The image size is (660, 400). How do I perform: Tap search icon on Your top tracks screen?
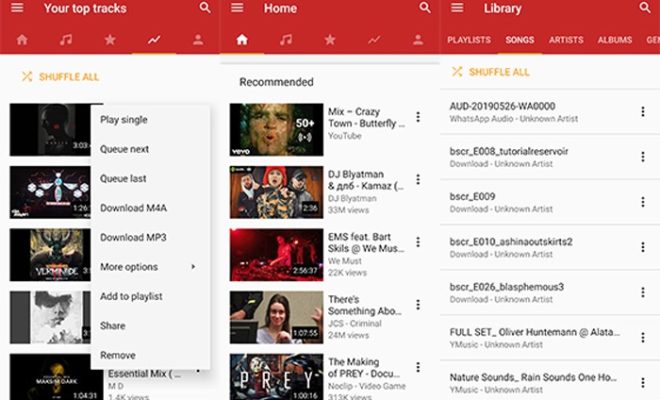coord(205,7)
